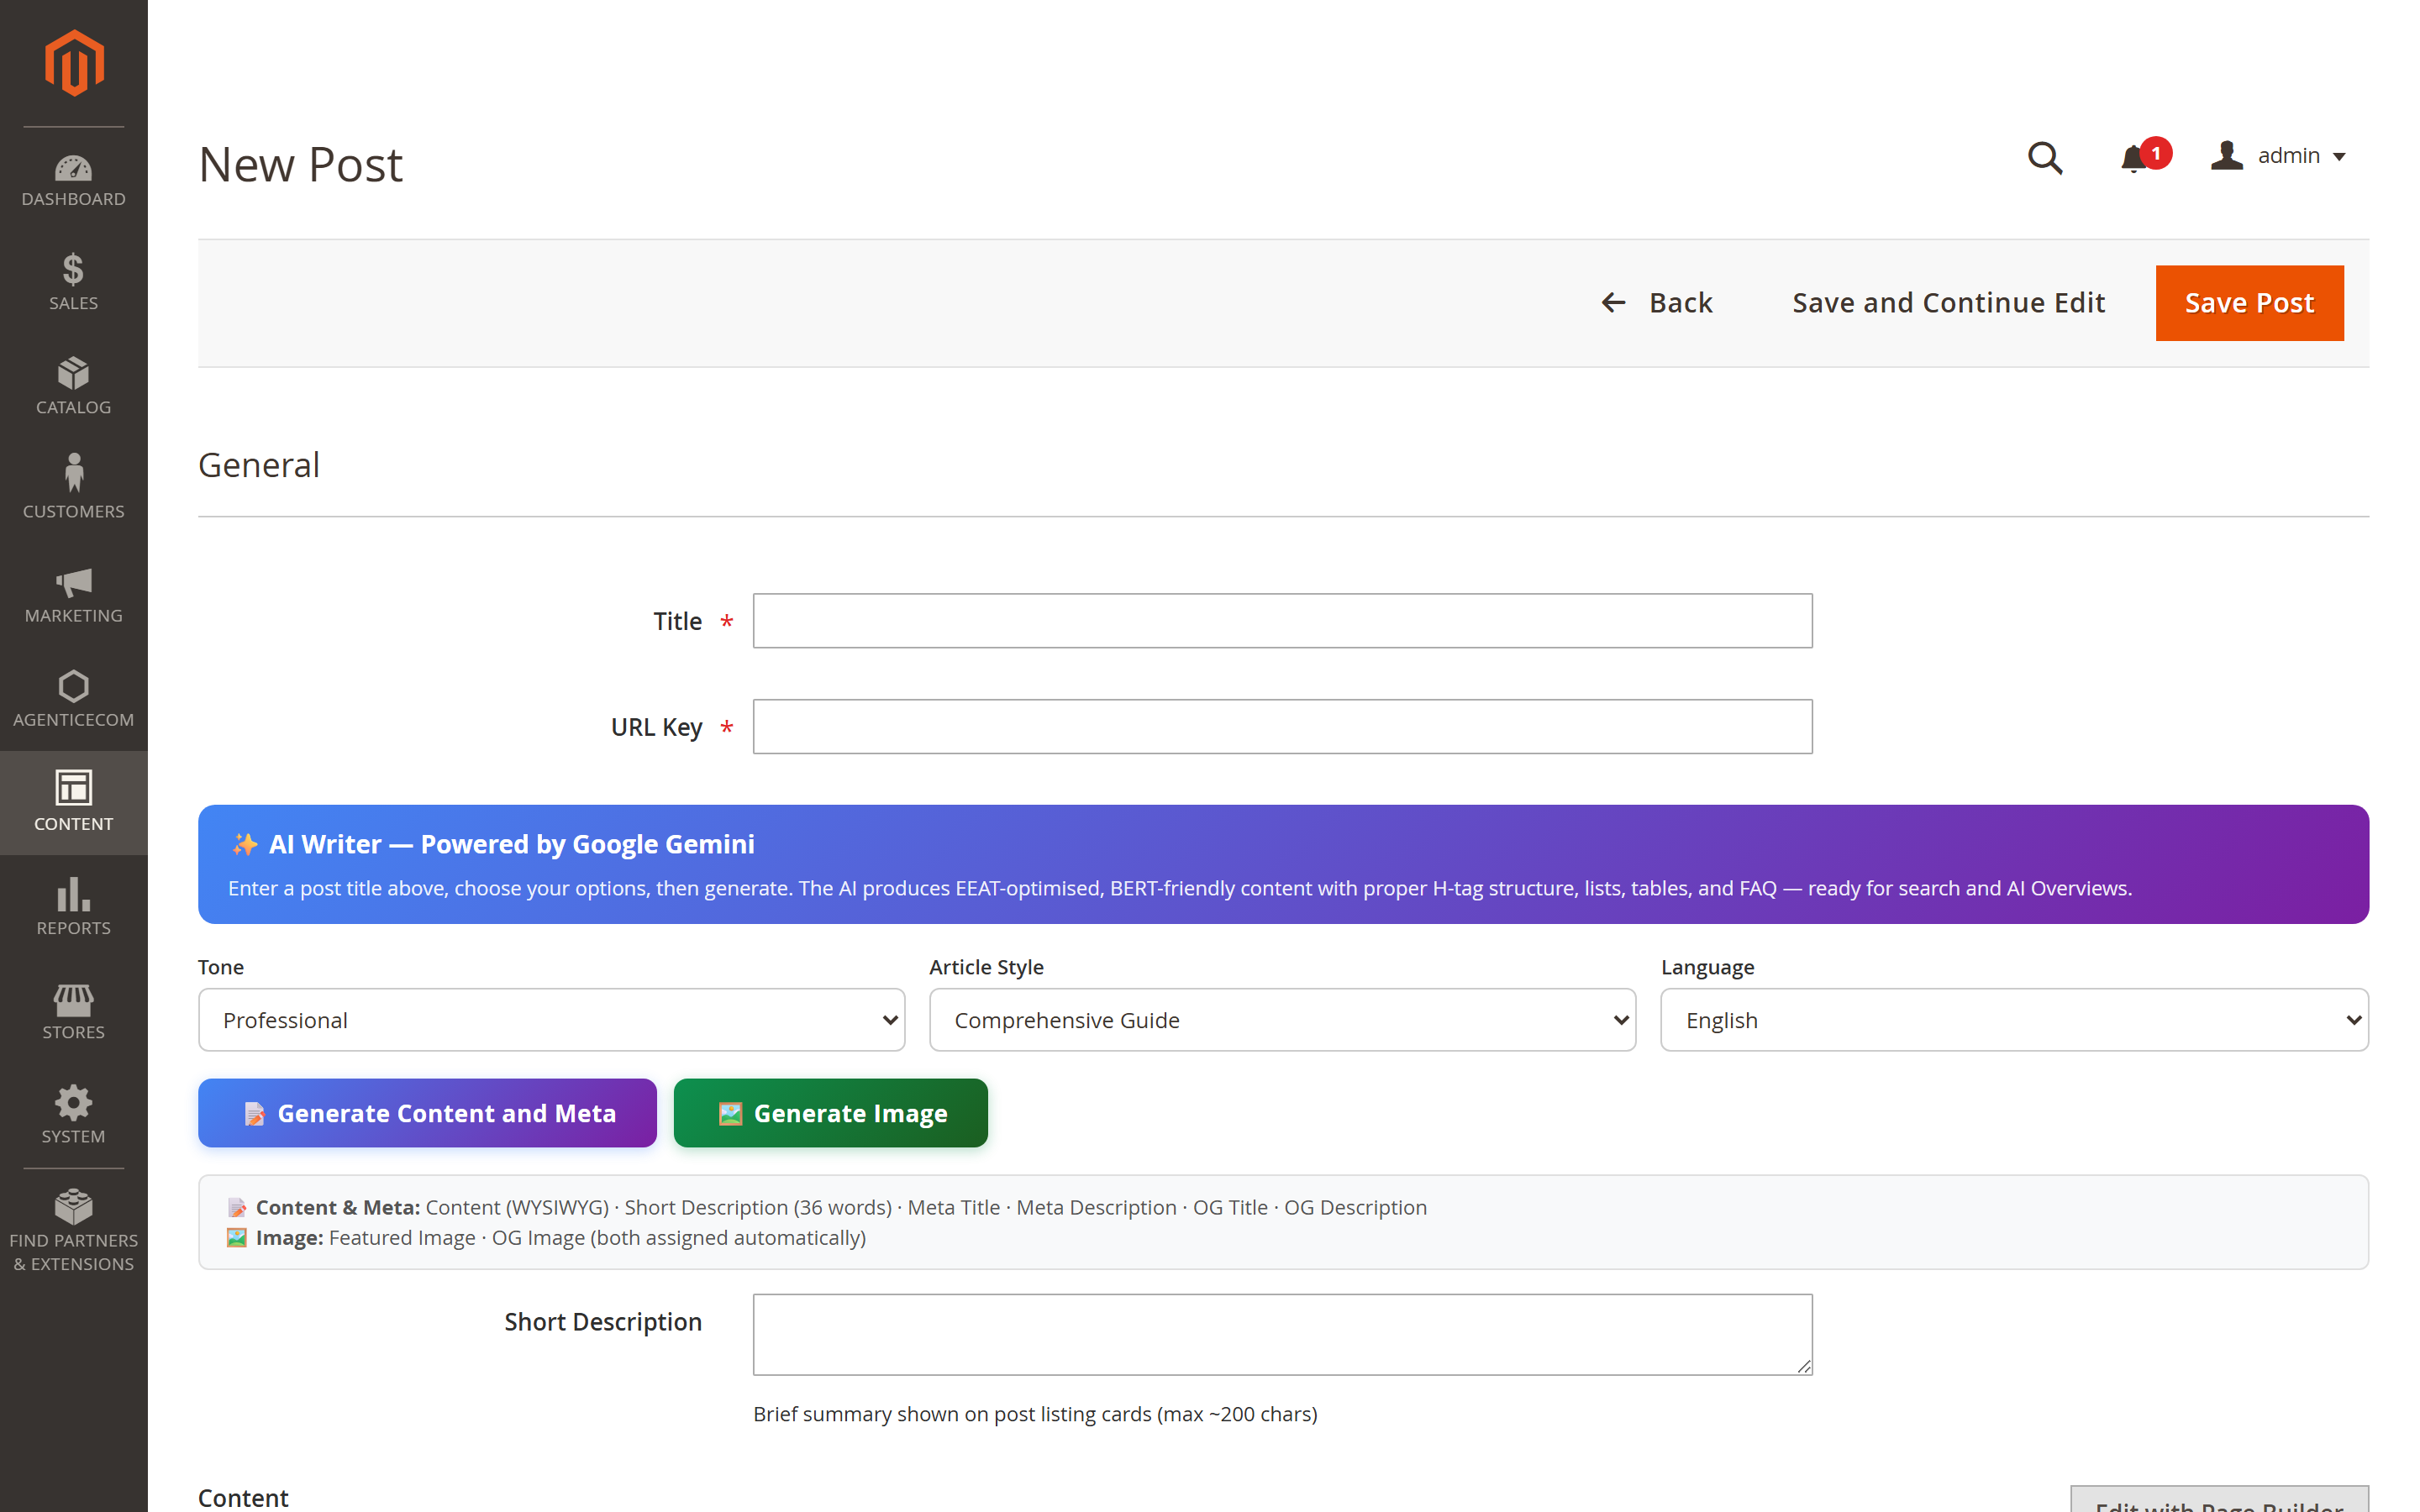2420x1512 pixels.
Task: Focus the Title input field
Action: [x=1282, y=621]
